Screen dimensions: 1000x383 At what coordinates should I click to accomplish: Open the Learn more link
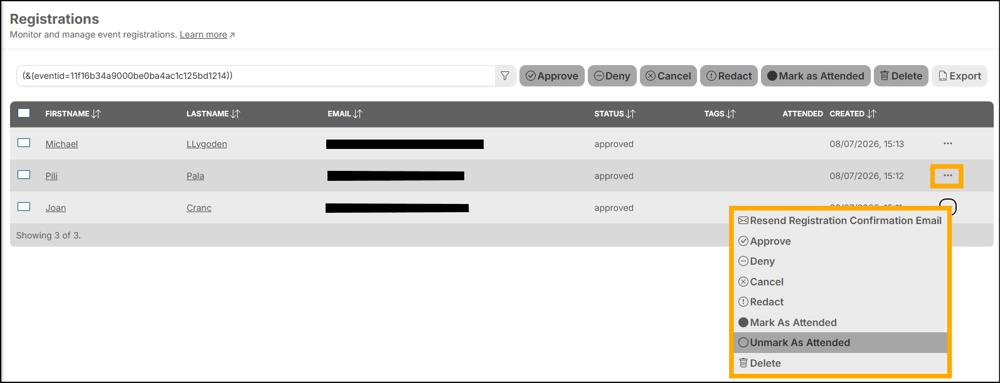pos(207,34)
